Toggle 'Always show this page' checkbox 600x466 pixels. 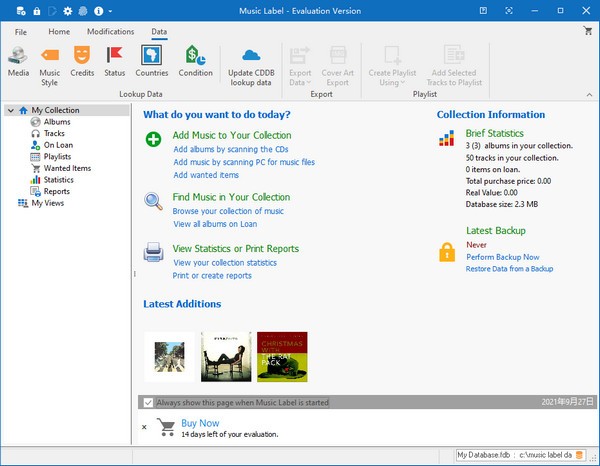click(x=148, y=402)
